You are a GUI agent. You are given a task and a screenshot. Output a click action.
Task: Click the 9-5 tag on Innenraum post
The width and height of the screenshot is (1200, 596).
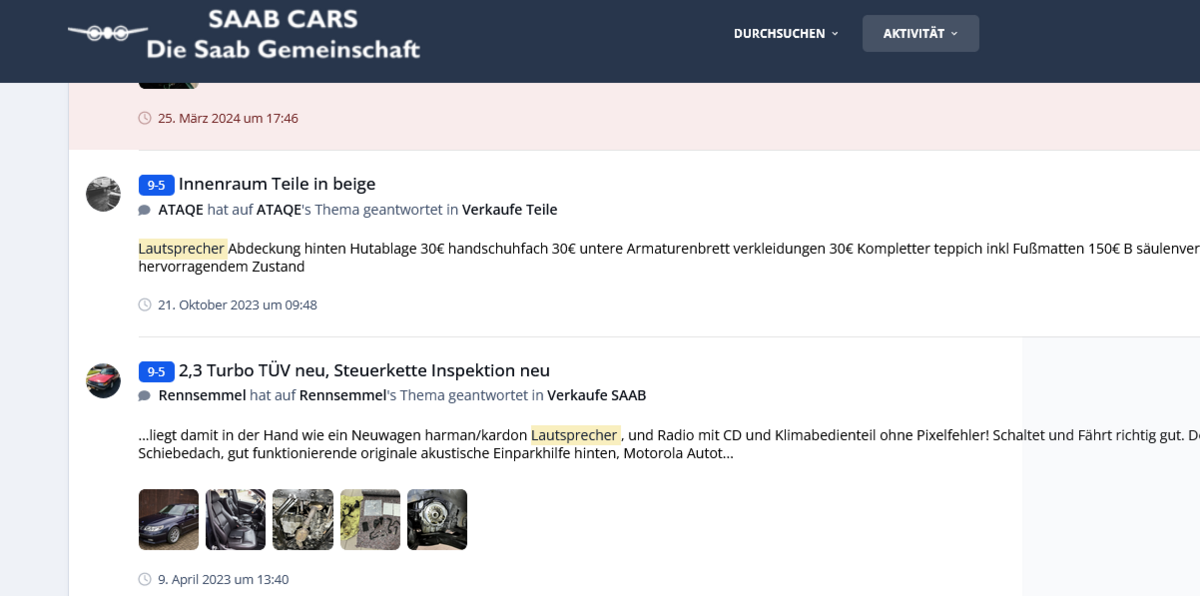pos(156,185)
